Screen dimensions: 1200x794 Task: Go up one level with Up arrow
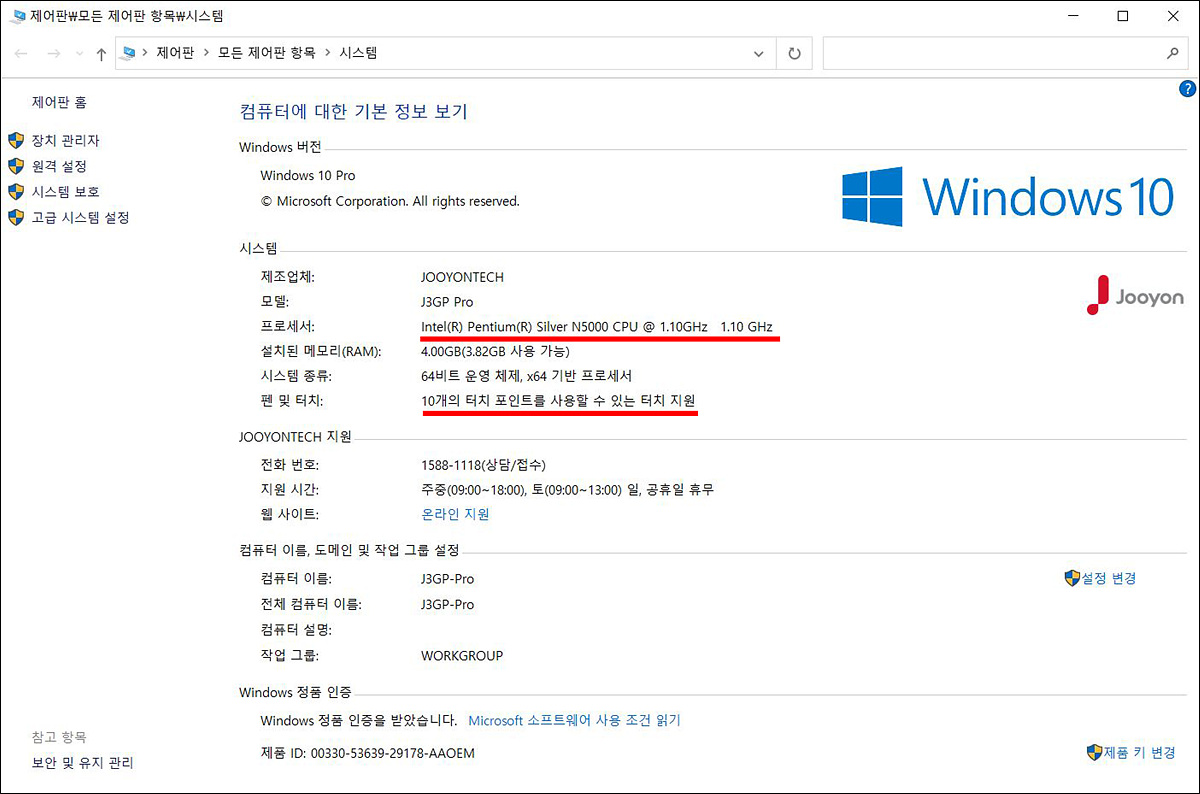tap(101, 54)
